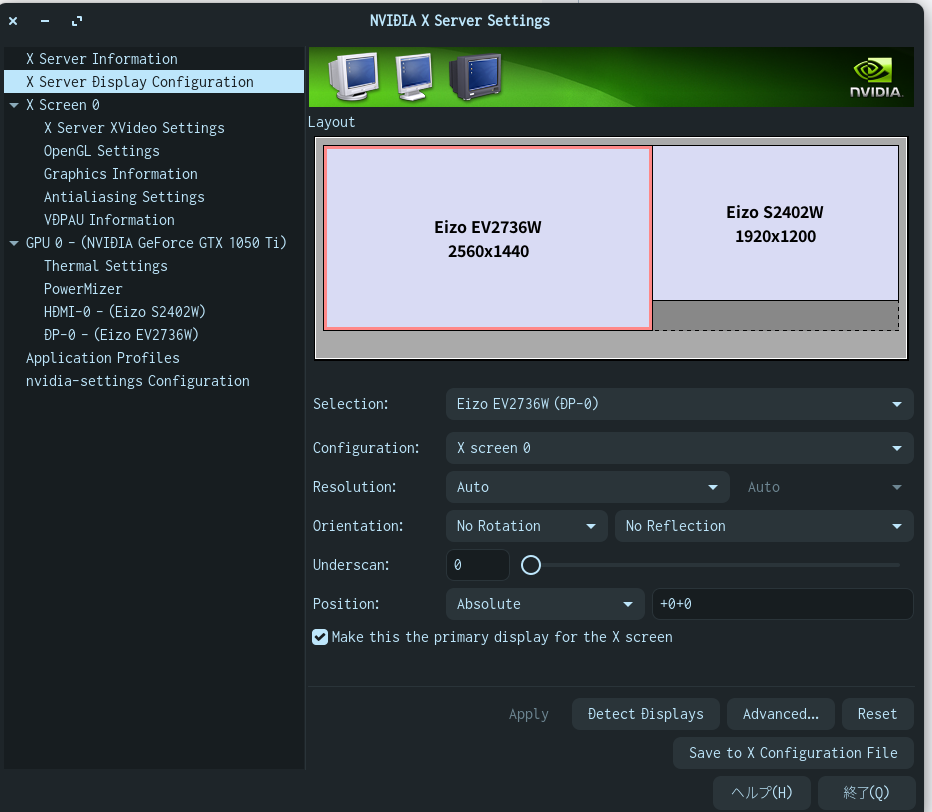The height and width of the screenshot is (812, 932).
Task: Open the No Reflection dropdown
Action: [x=764, y=526]
